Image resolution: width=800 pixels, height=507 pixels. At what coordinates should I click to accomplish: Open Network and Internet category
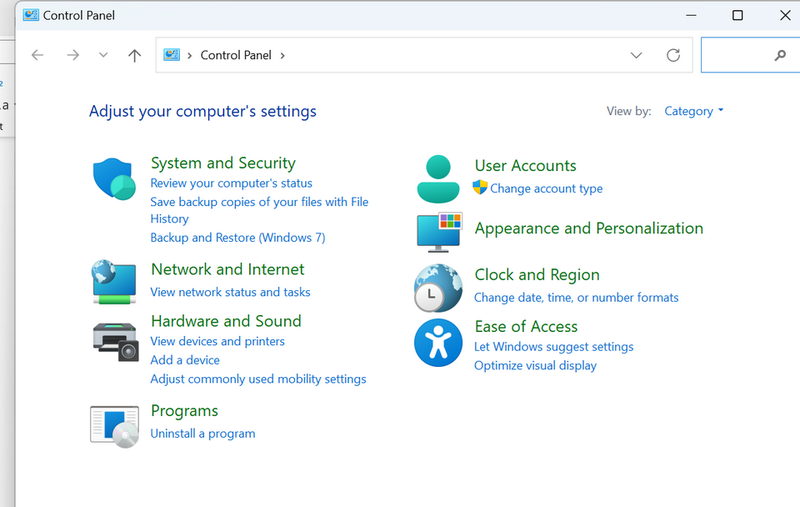tap(228, 269)
